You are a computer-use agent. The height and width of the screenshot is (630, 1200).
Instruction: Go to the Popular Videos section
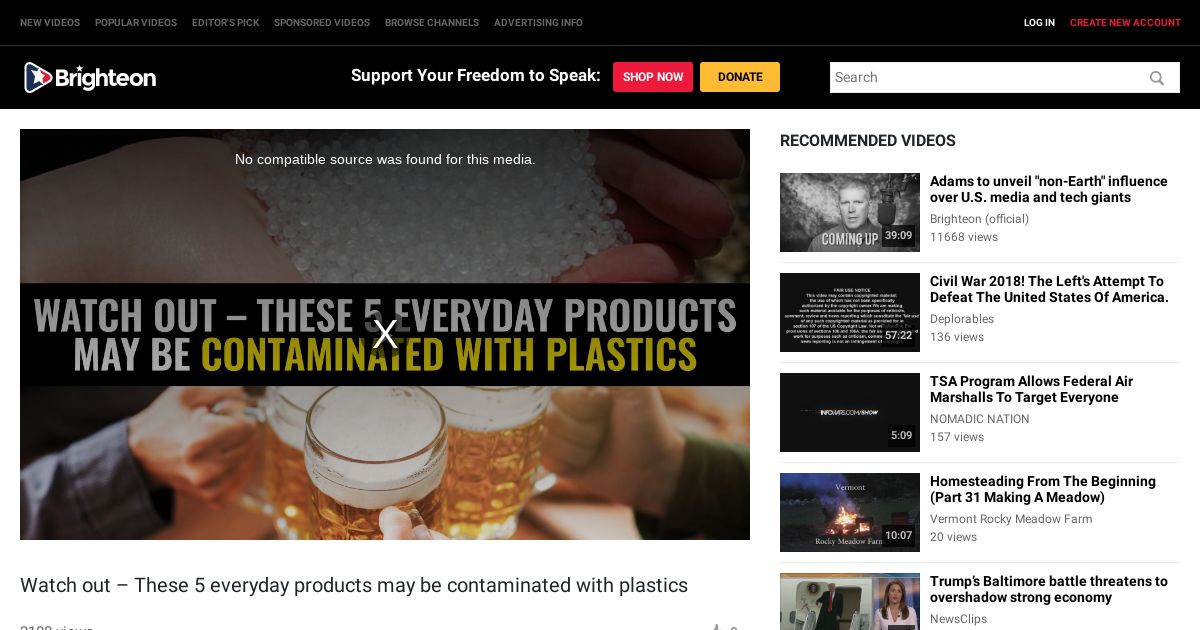click(x=136, y=23)
